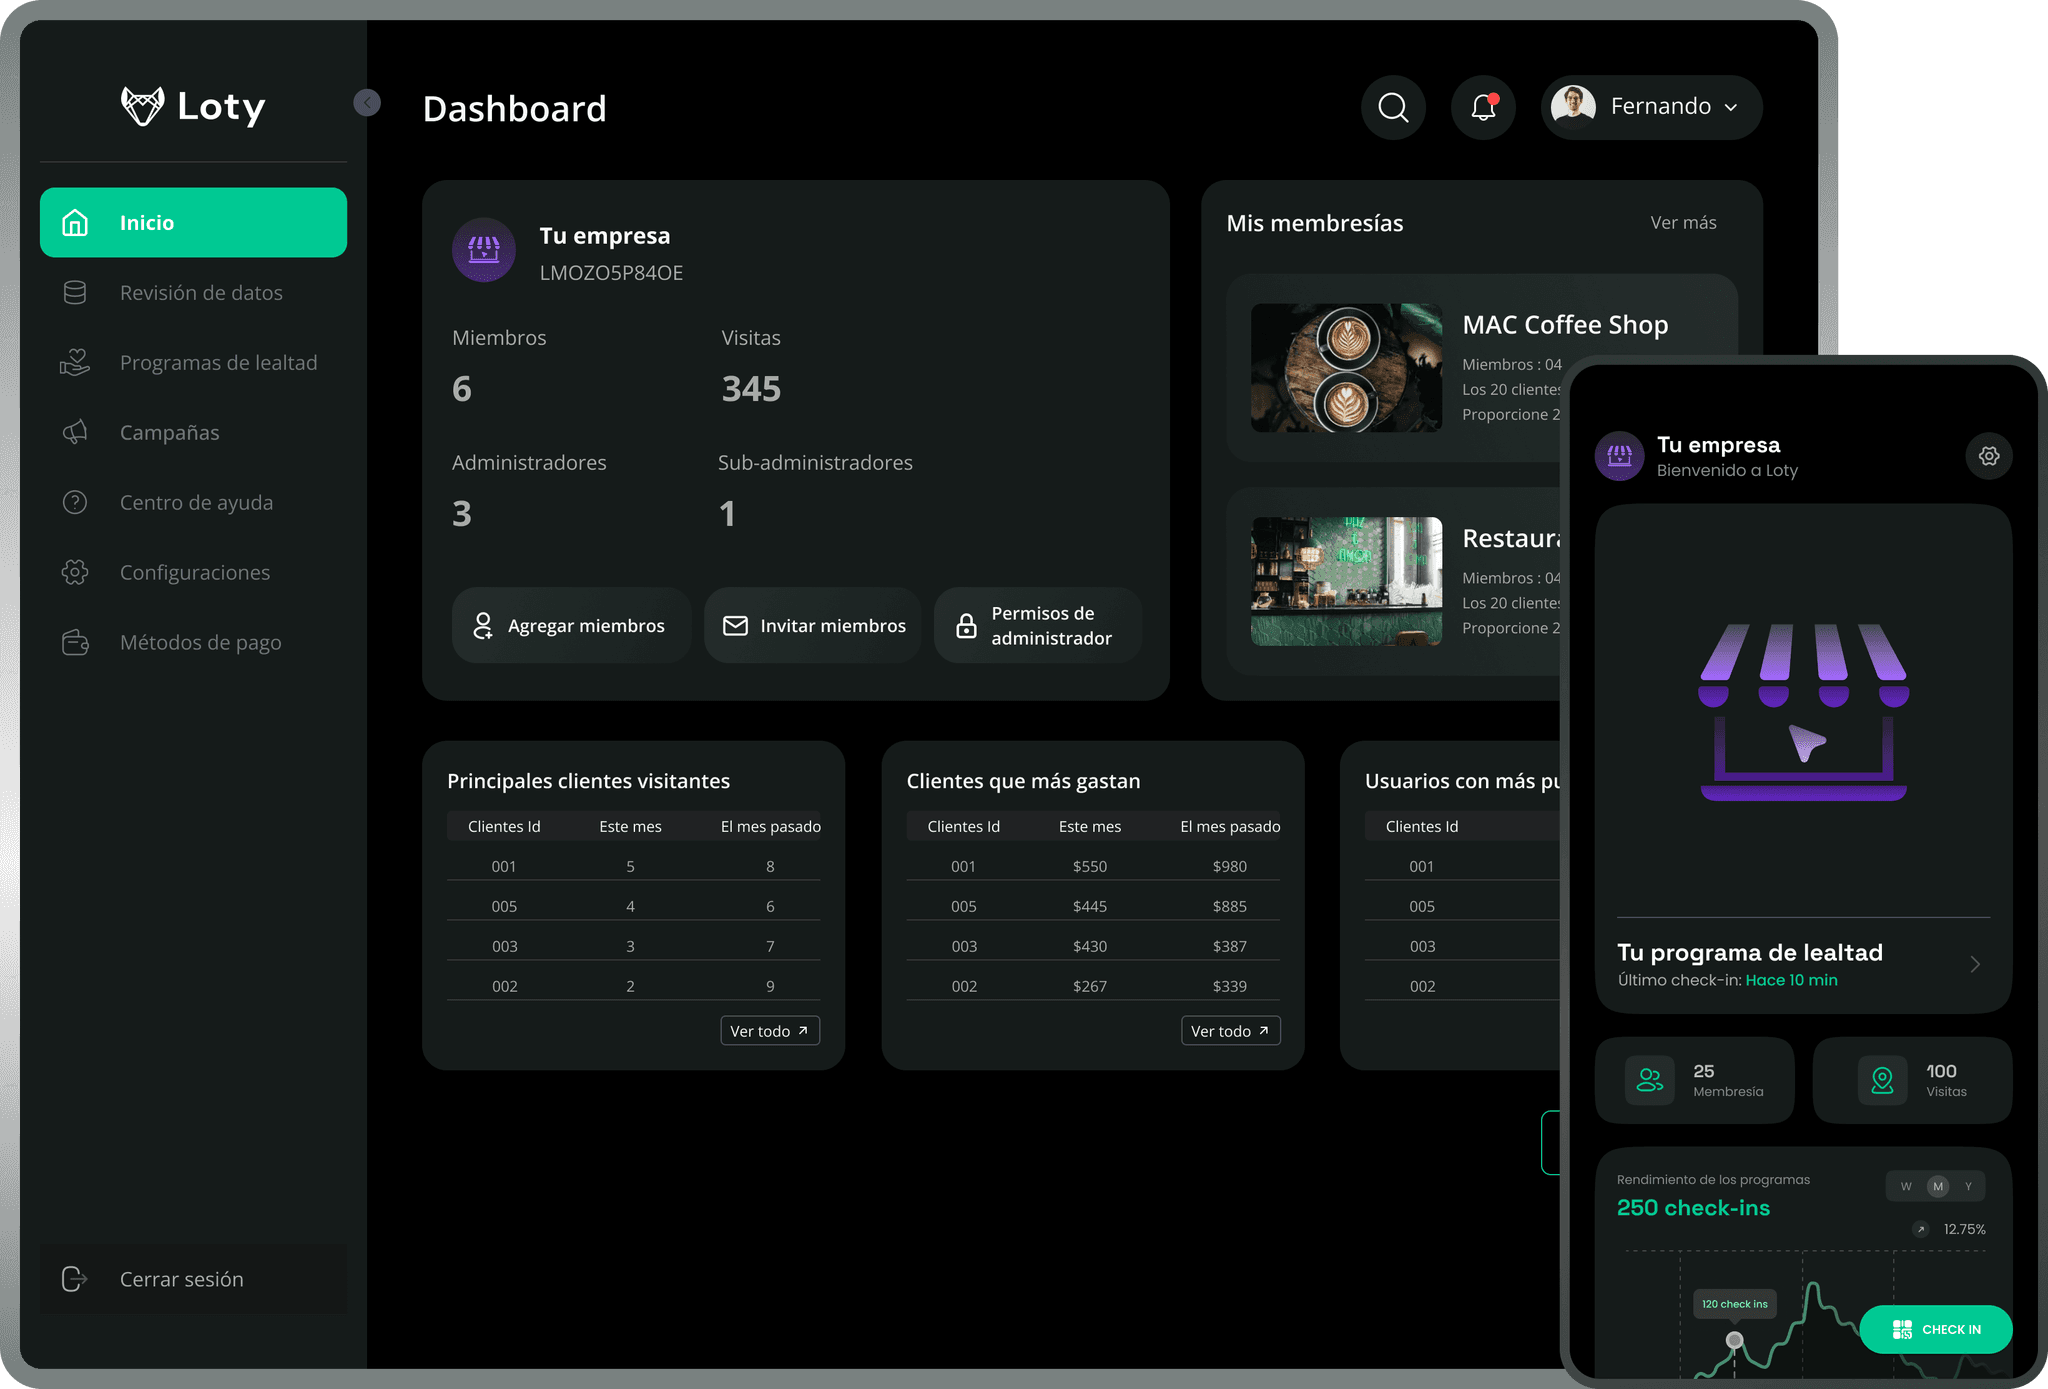Click the Configuraciones gear icon
The image size is (2048, 1389).
click(x=75, y=572)
